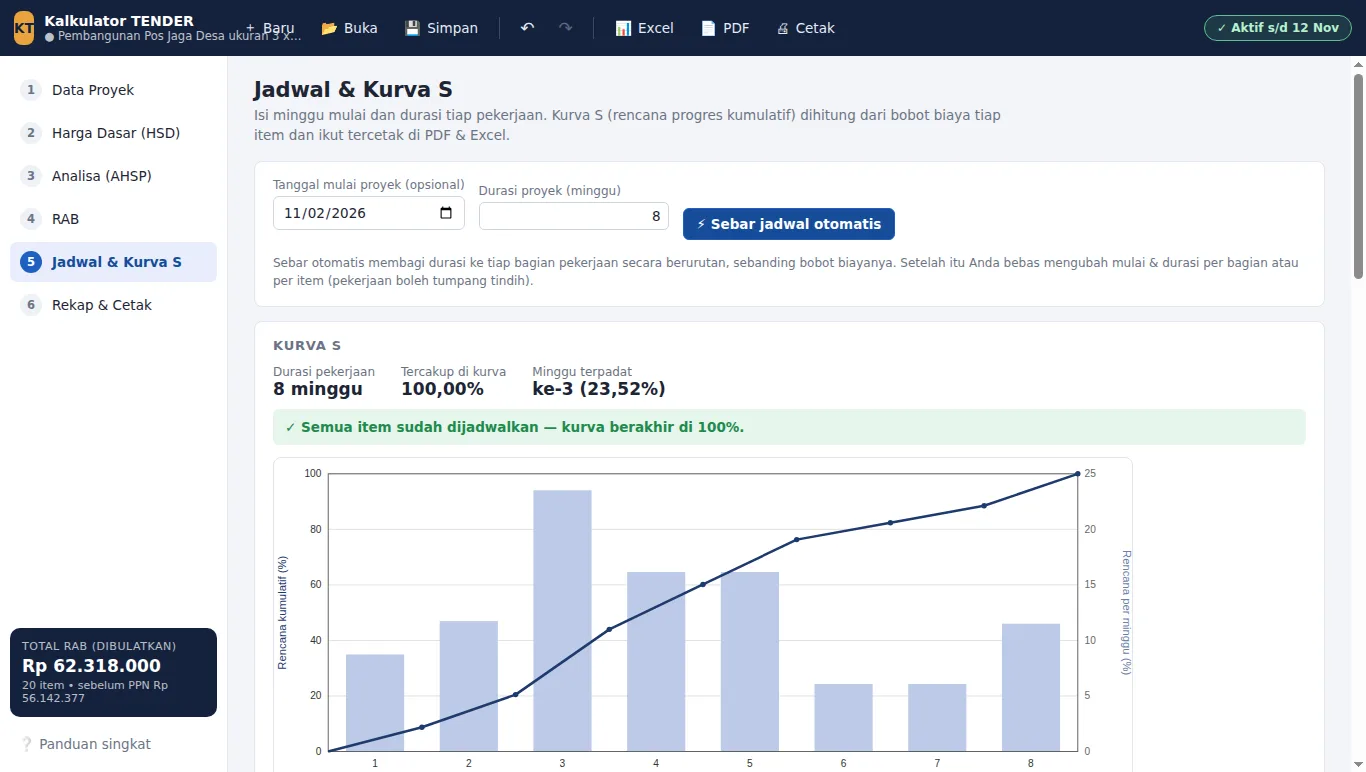Select step 5 Jadwal & Kurva S
This screenshot has width=1366, height=772.
tap(113, 262)
